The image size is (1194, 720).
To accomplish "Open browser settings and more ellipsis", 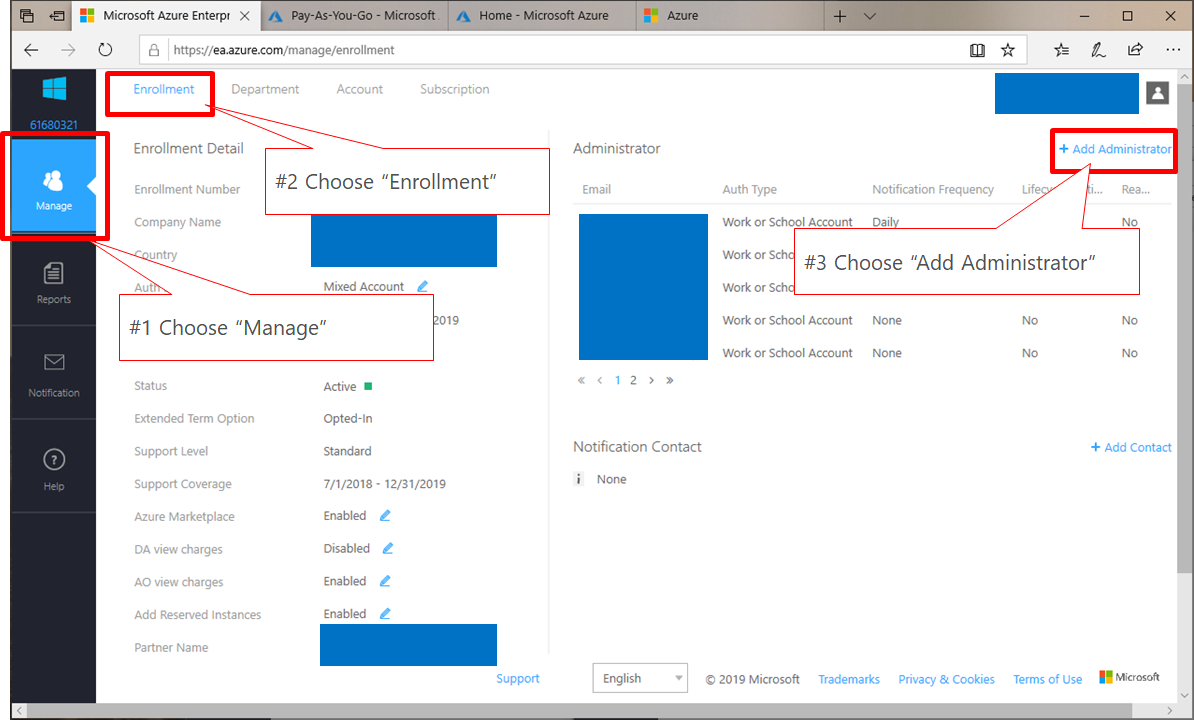I will pos(1173,50).
